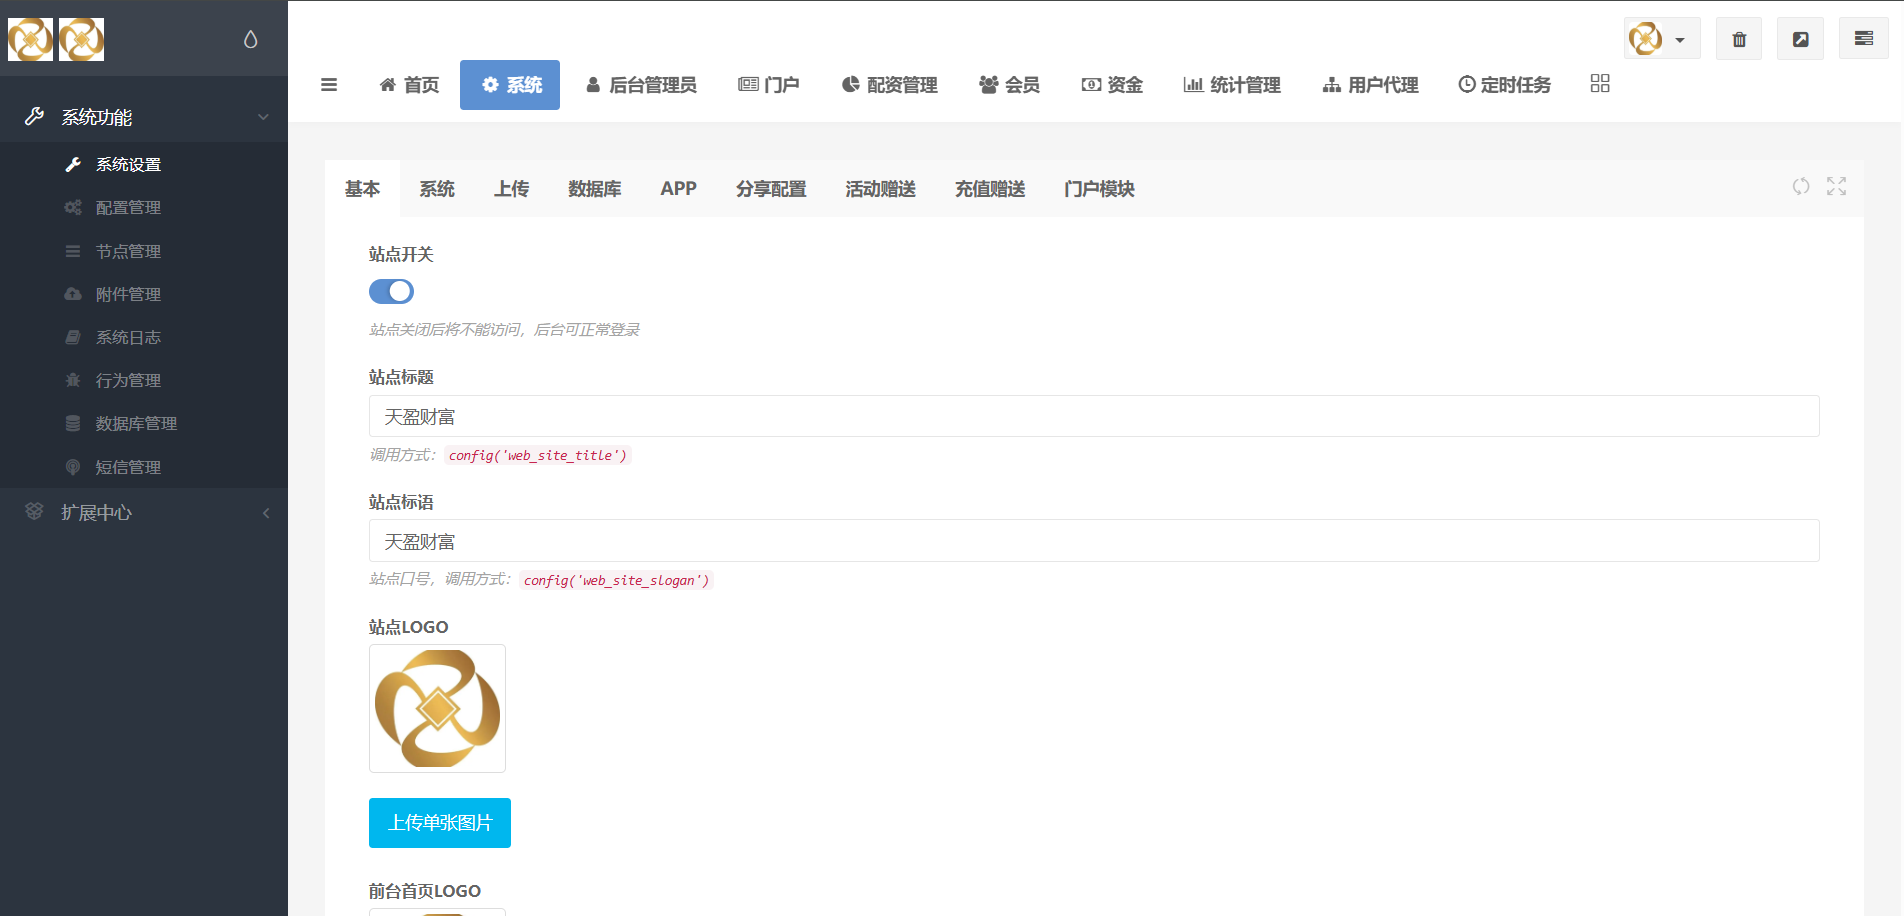The height and width of the screenshot is (916, 1904).
Task: Click the wrench icon beside 系统功能
Action: [35, 117]
